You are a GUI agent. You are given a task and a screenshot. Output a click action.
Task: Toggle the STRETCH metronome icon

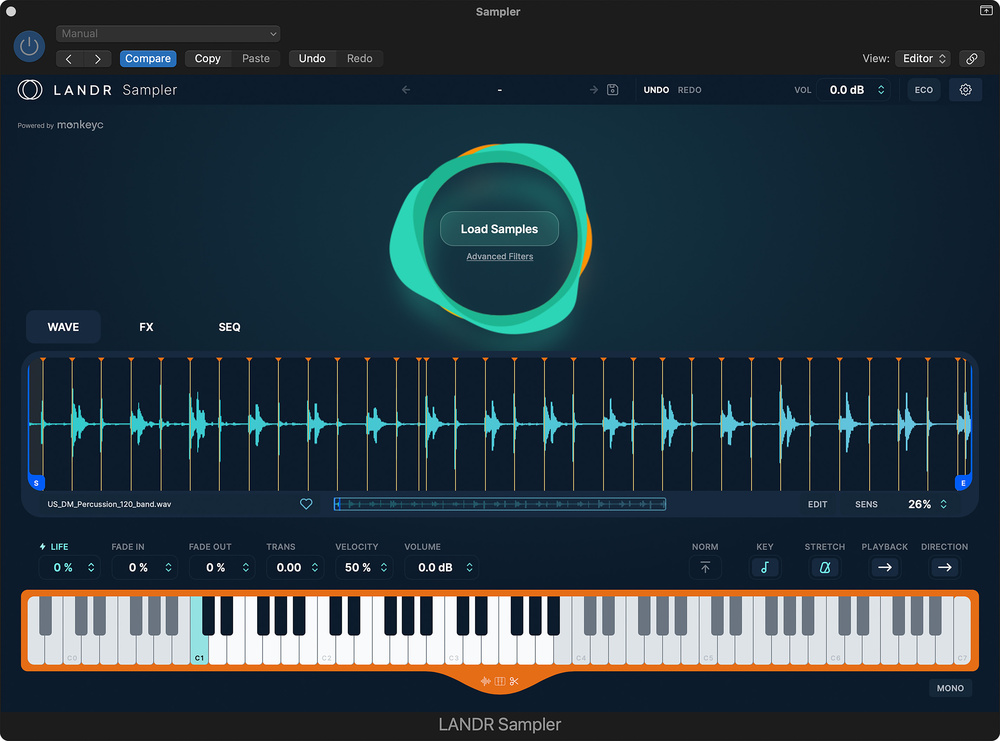click(825, 568)
